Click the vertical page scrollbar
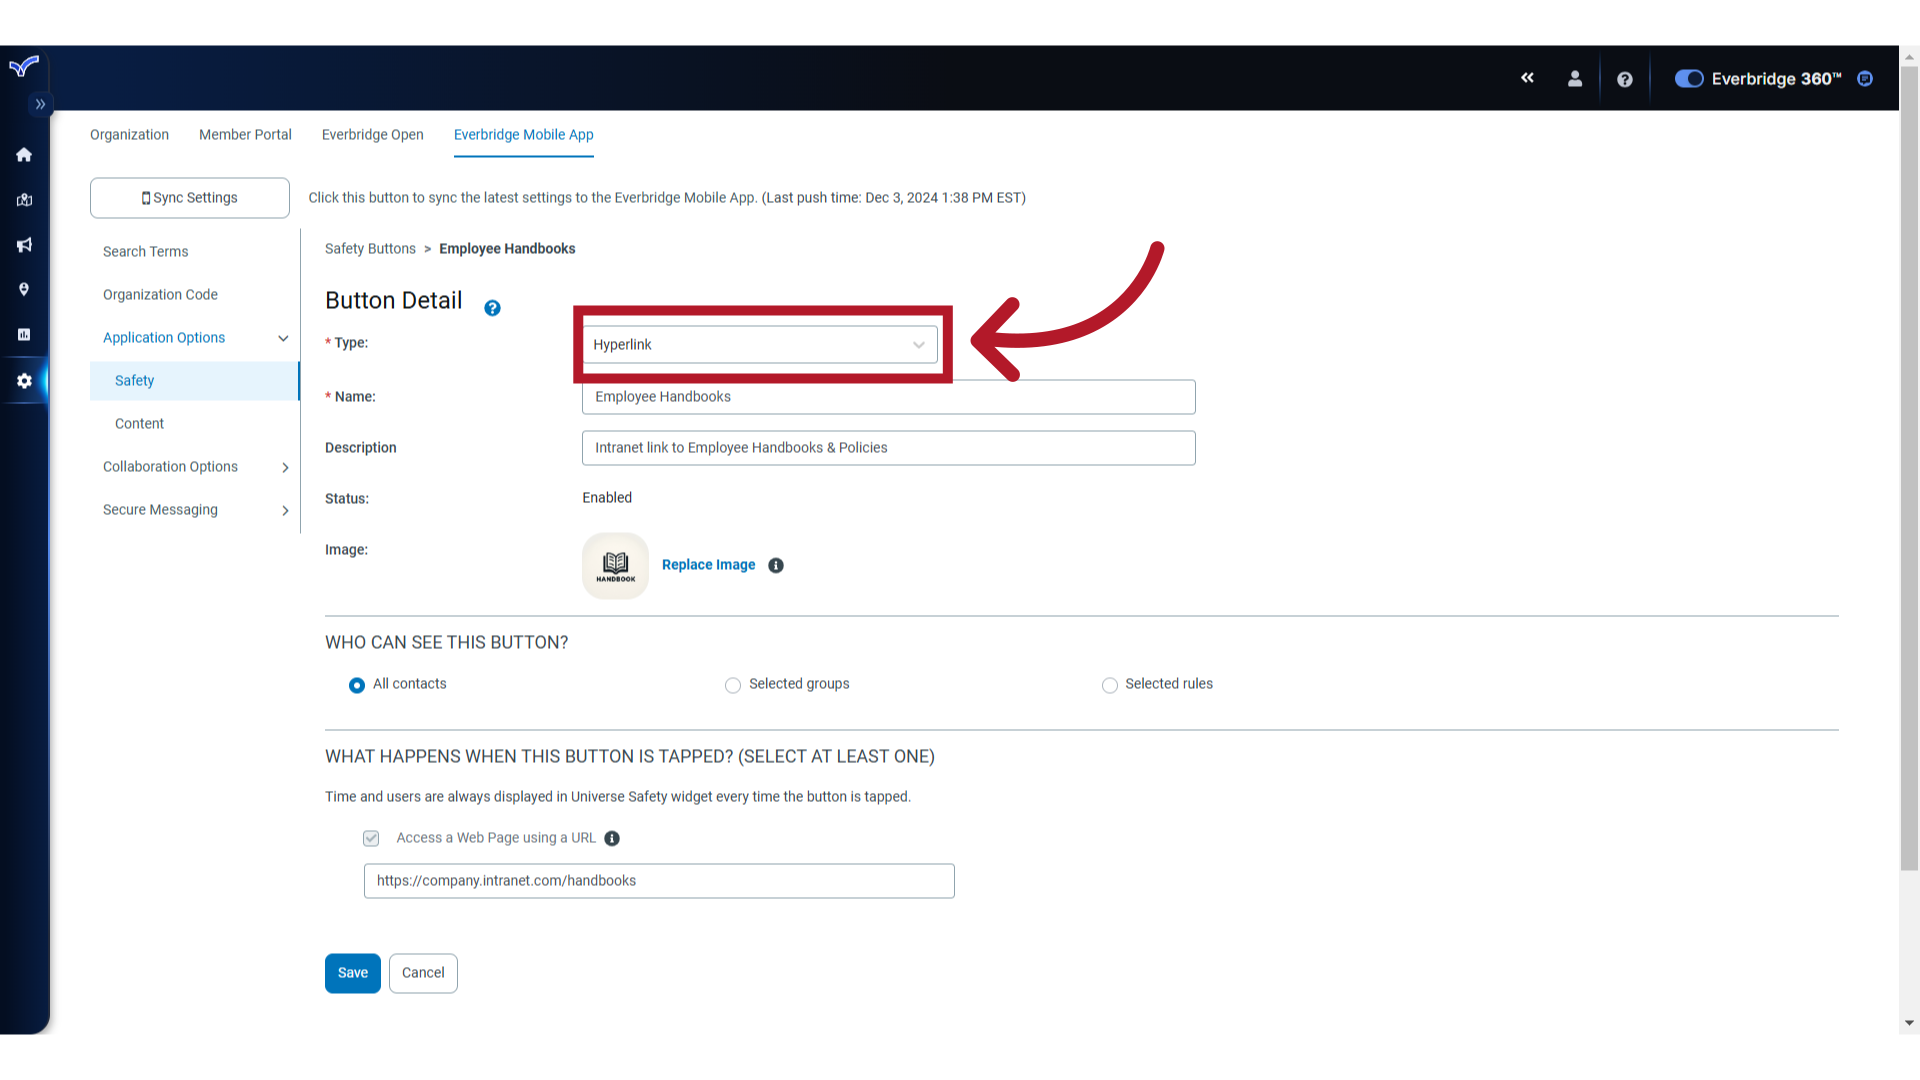 (1909, 470)
